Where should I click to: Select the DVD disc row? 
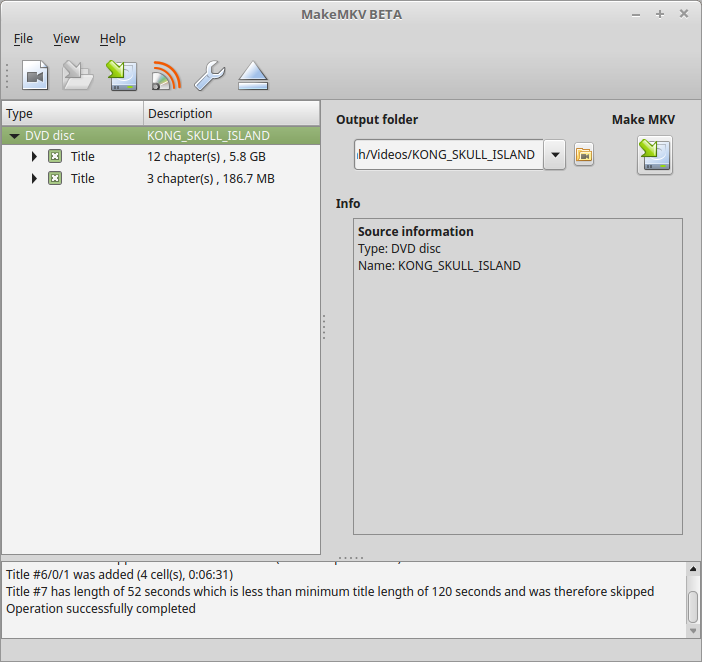pyautogui.click(x=161, y=136)
